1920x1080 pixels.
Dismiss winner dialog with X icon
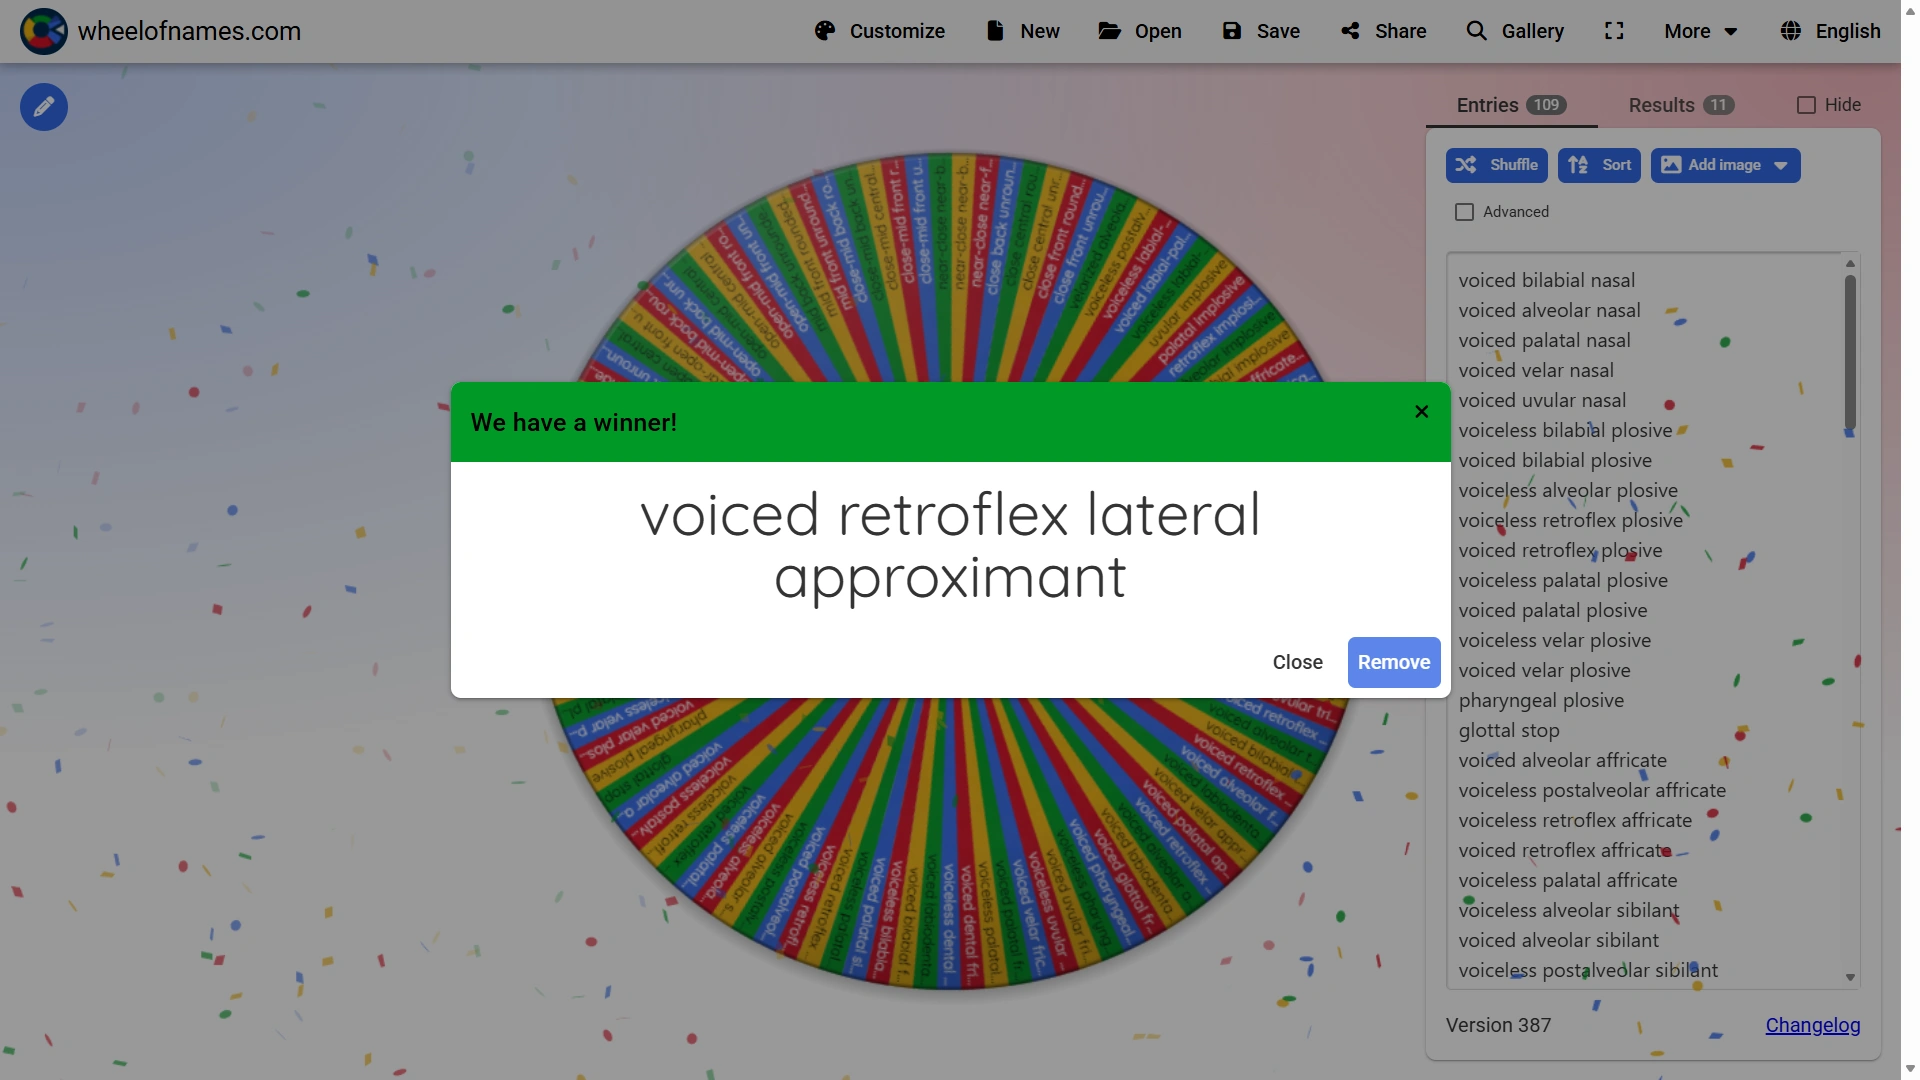[1421, 412]
